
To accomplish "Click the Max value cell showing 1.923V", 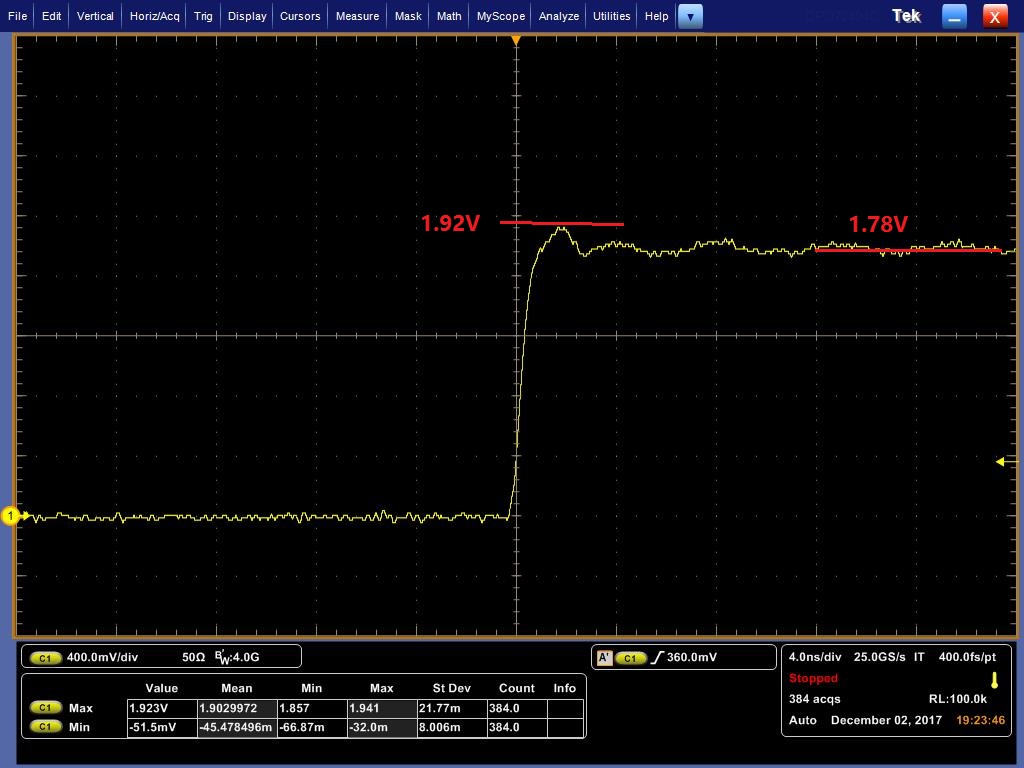I will (162, 708).
